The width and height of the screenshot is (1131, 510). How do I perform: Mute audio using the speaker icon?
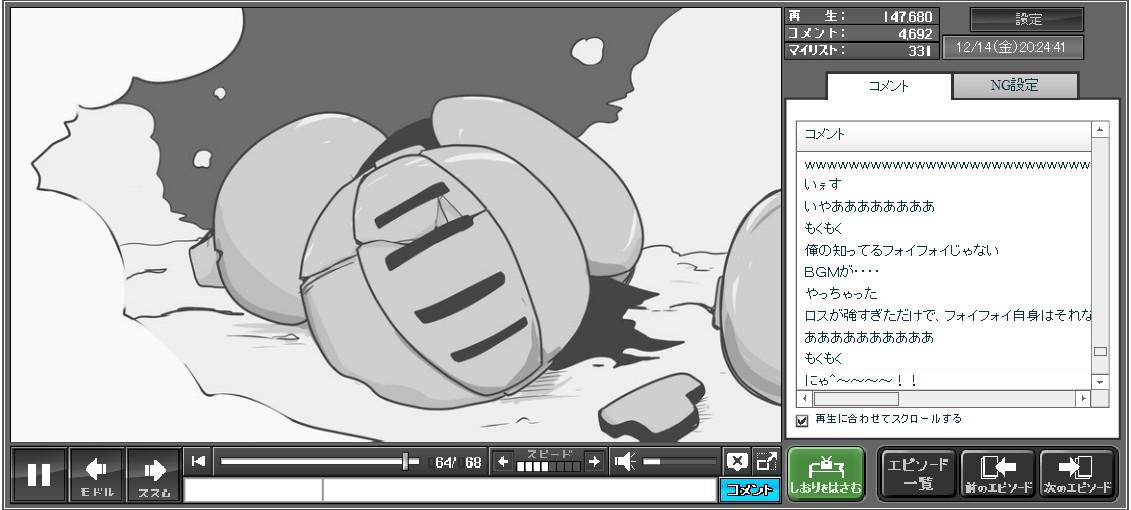(626, 461)
